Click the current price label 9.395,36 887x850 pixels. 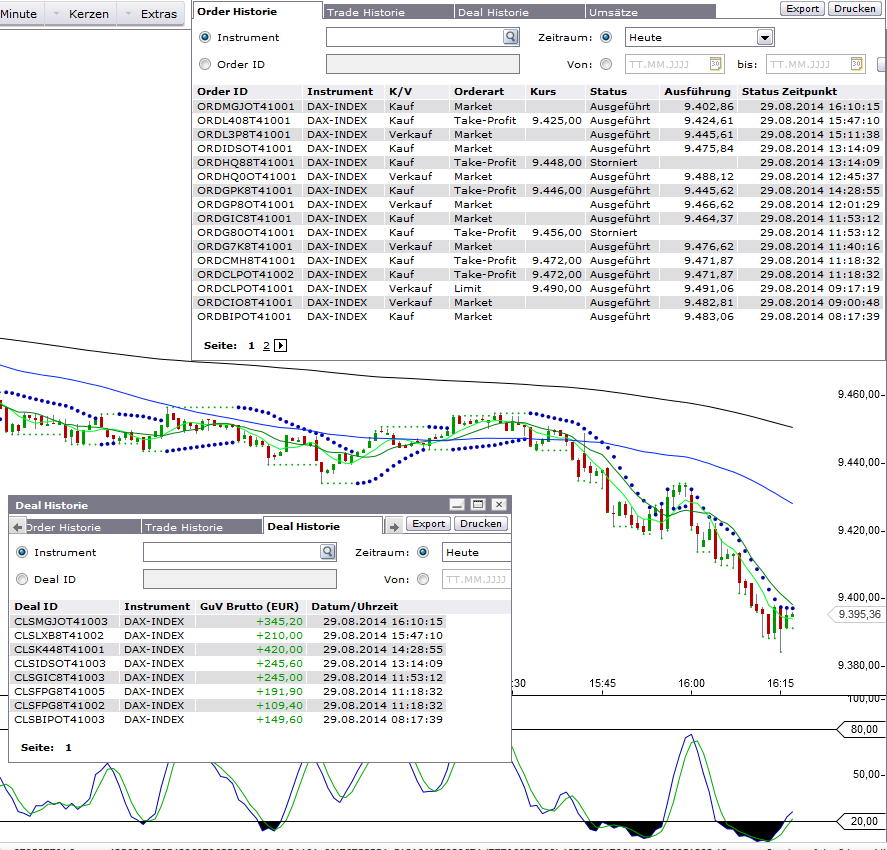[859, 614]
